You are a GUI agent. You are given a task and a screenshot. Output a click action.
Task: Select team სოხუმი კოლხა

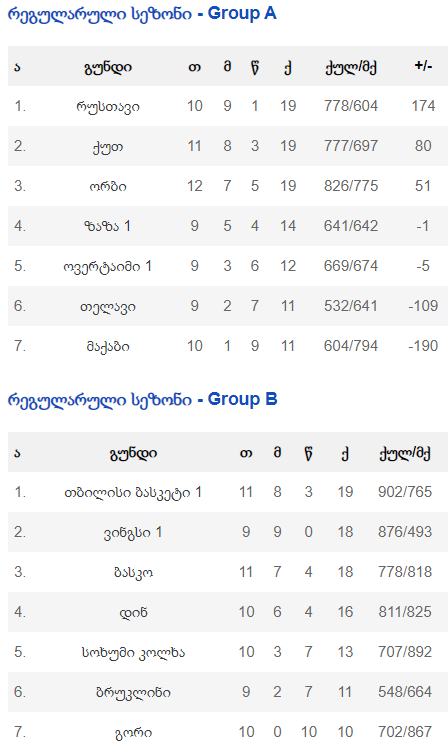point(133,652)
